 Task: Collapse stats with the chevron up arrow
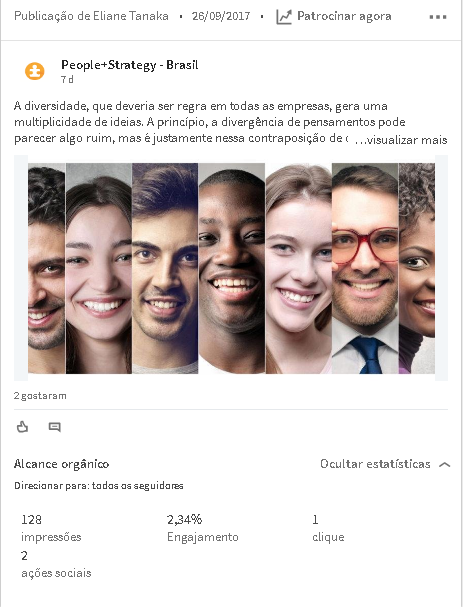point(444,464)
